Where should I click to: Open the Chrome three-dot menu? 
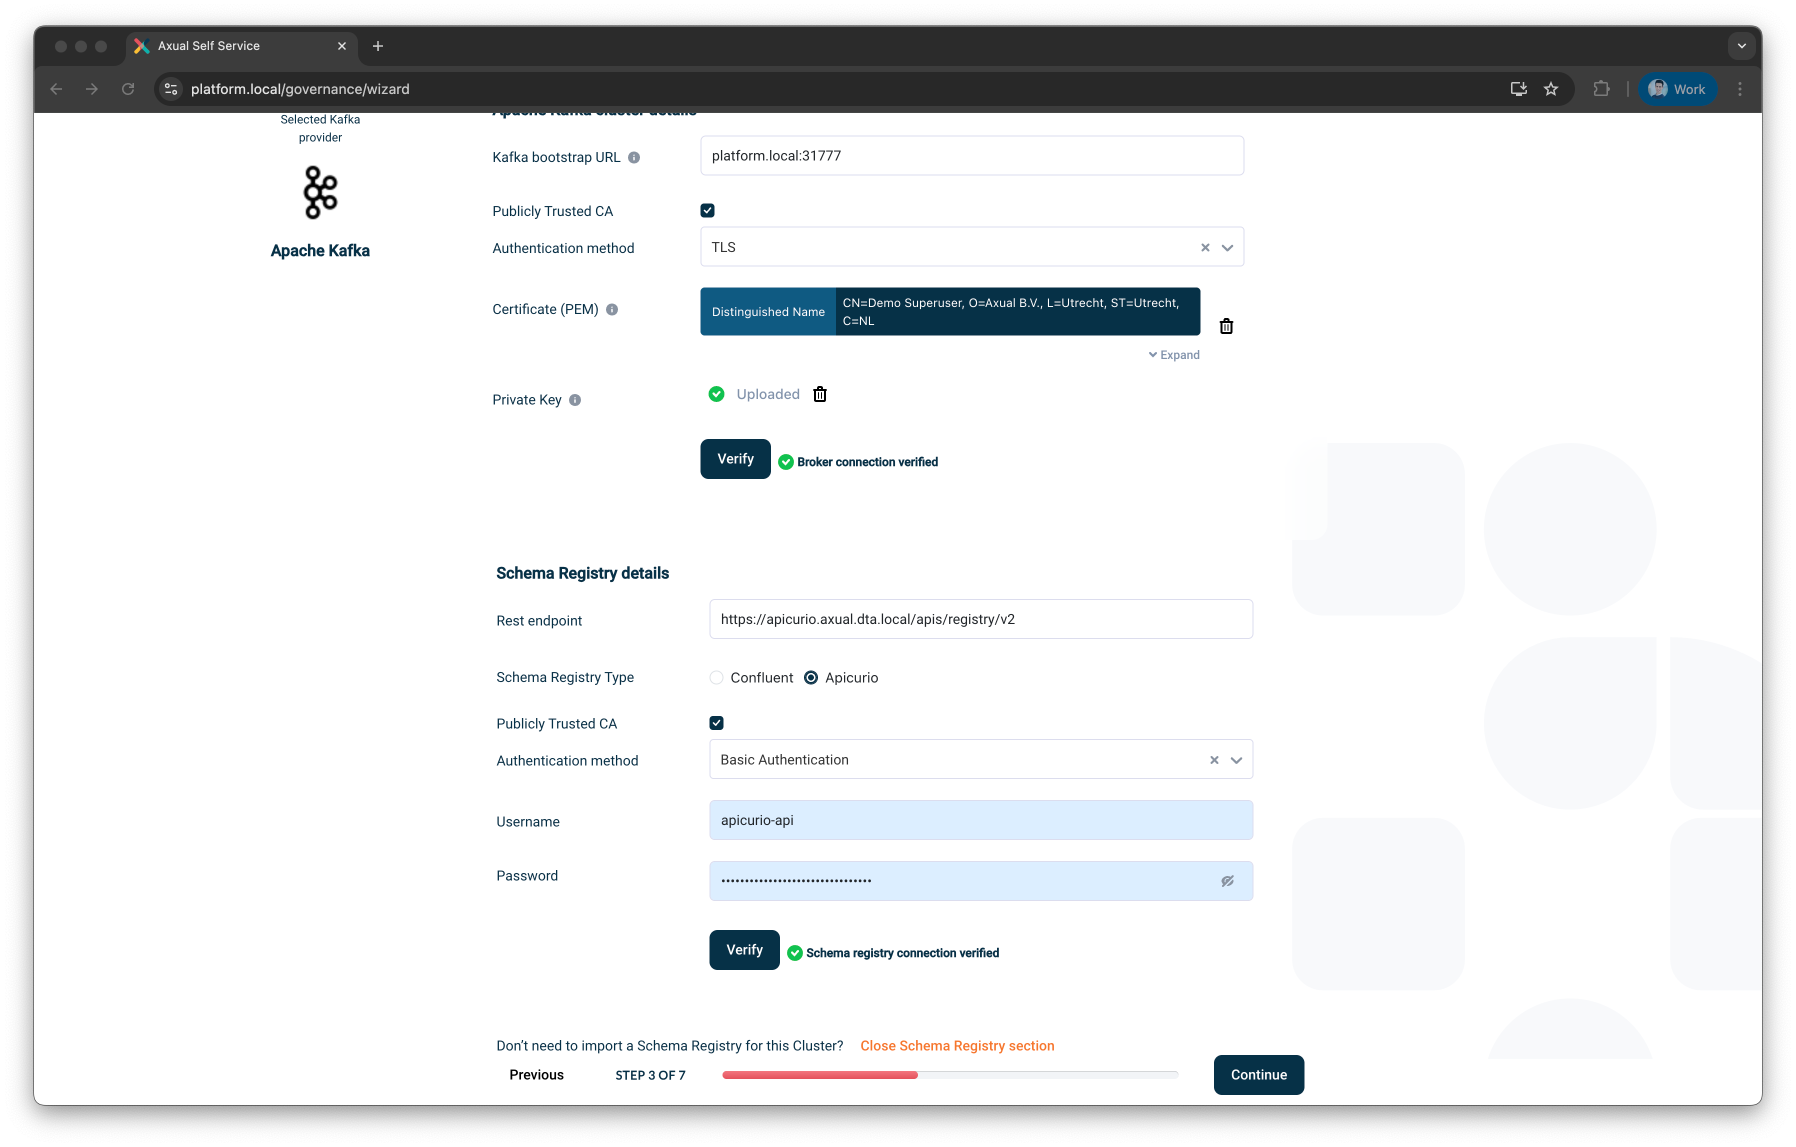[x=1740, y=89]
